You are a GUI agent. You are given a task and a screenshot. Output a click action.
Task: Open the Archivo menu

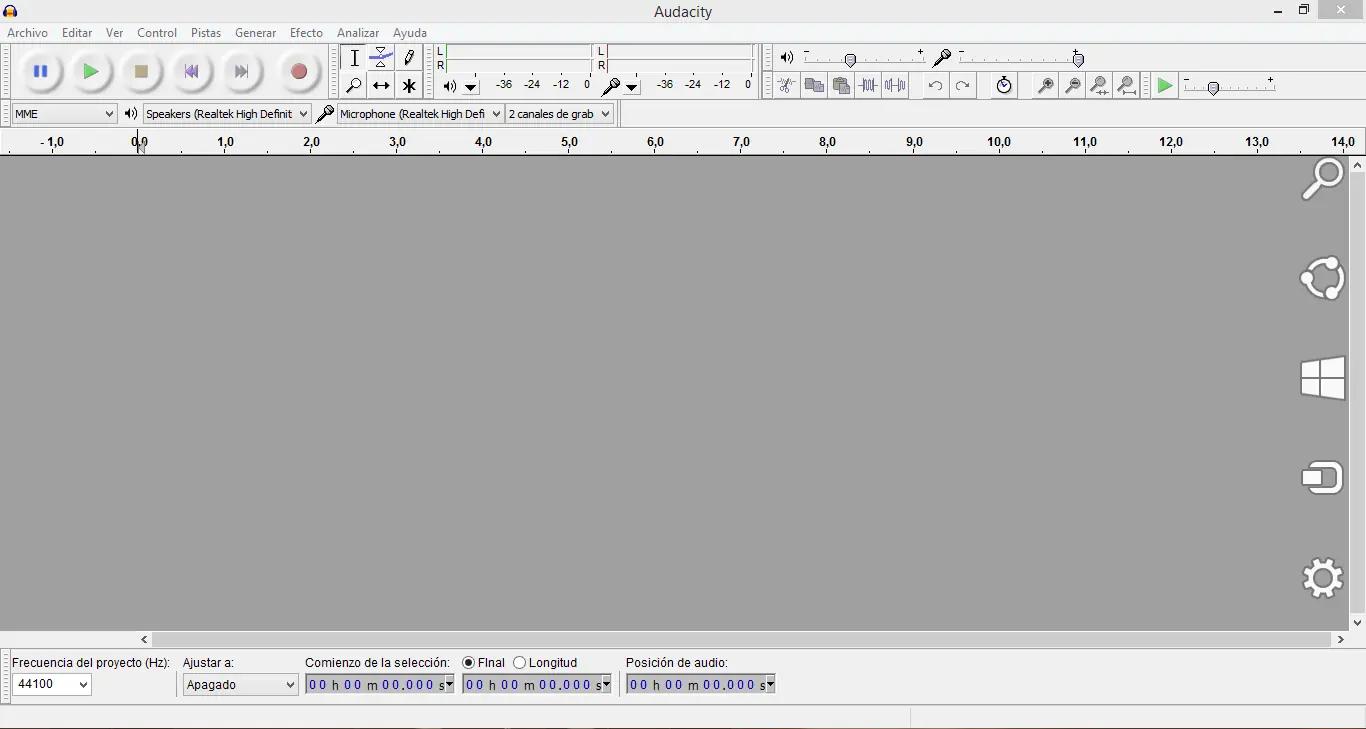coord(27,33)
